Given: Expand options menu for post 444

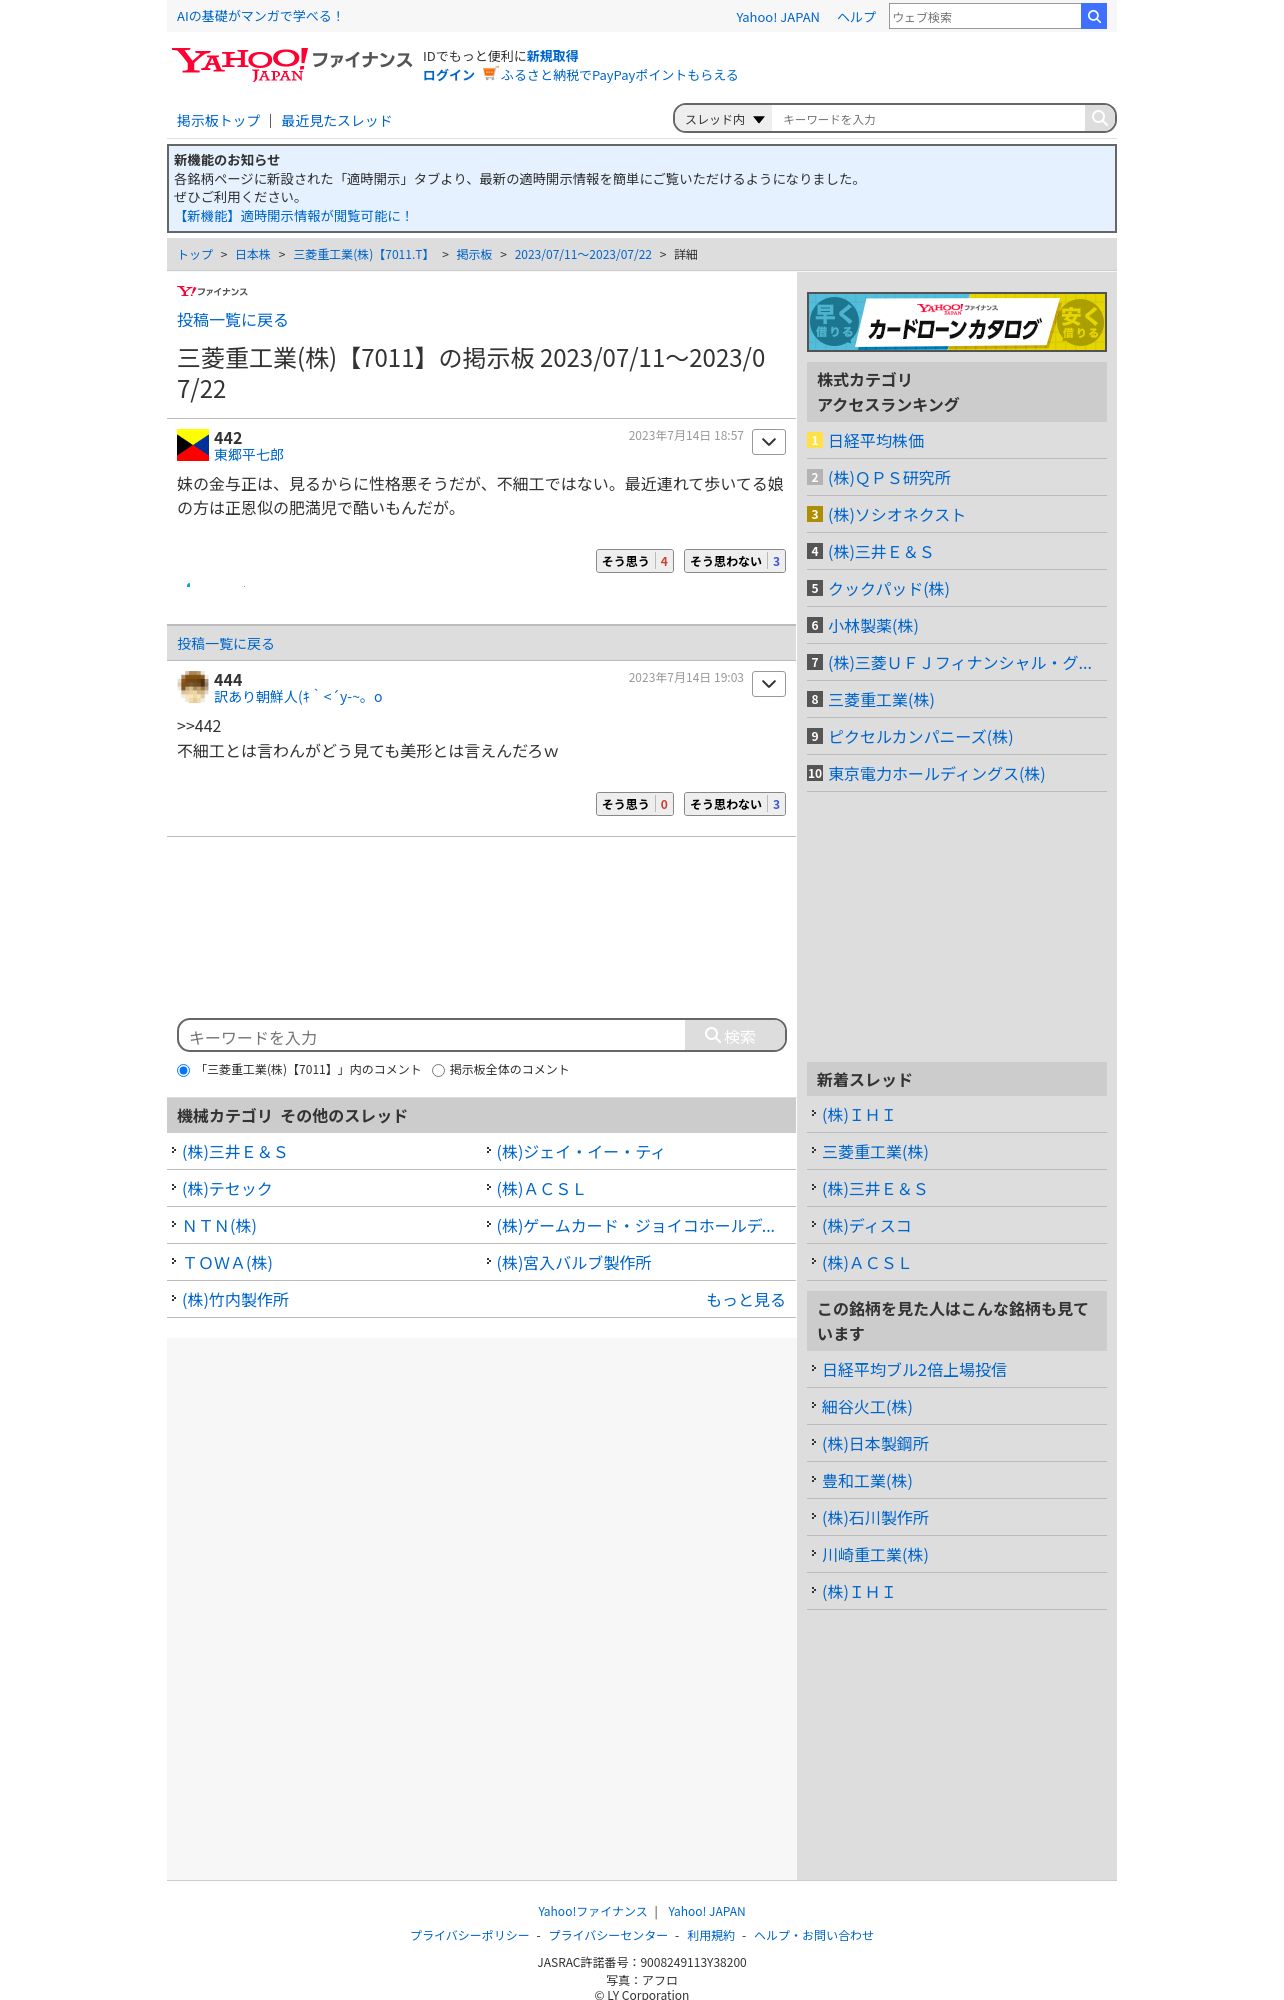Looking at the screenshot, I should (768, 684).
